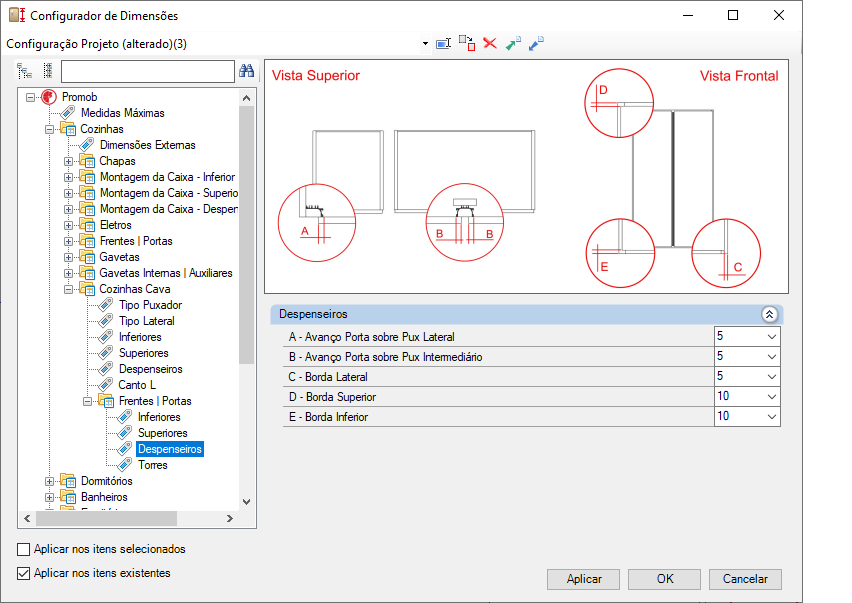Image resolution: width=852 pixels, height=603 pixels.
Task: Click the tree horizontal scrollbar left arrow
Action: pyautogui.click(x=27, y=518)
